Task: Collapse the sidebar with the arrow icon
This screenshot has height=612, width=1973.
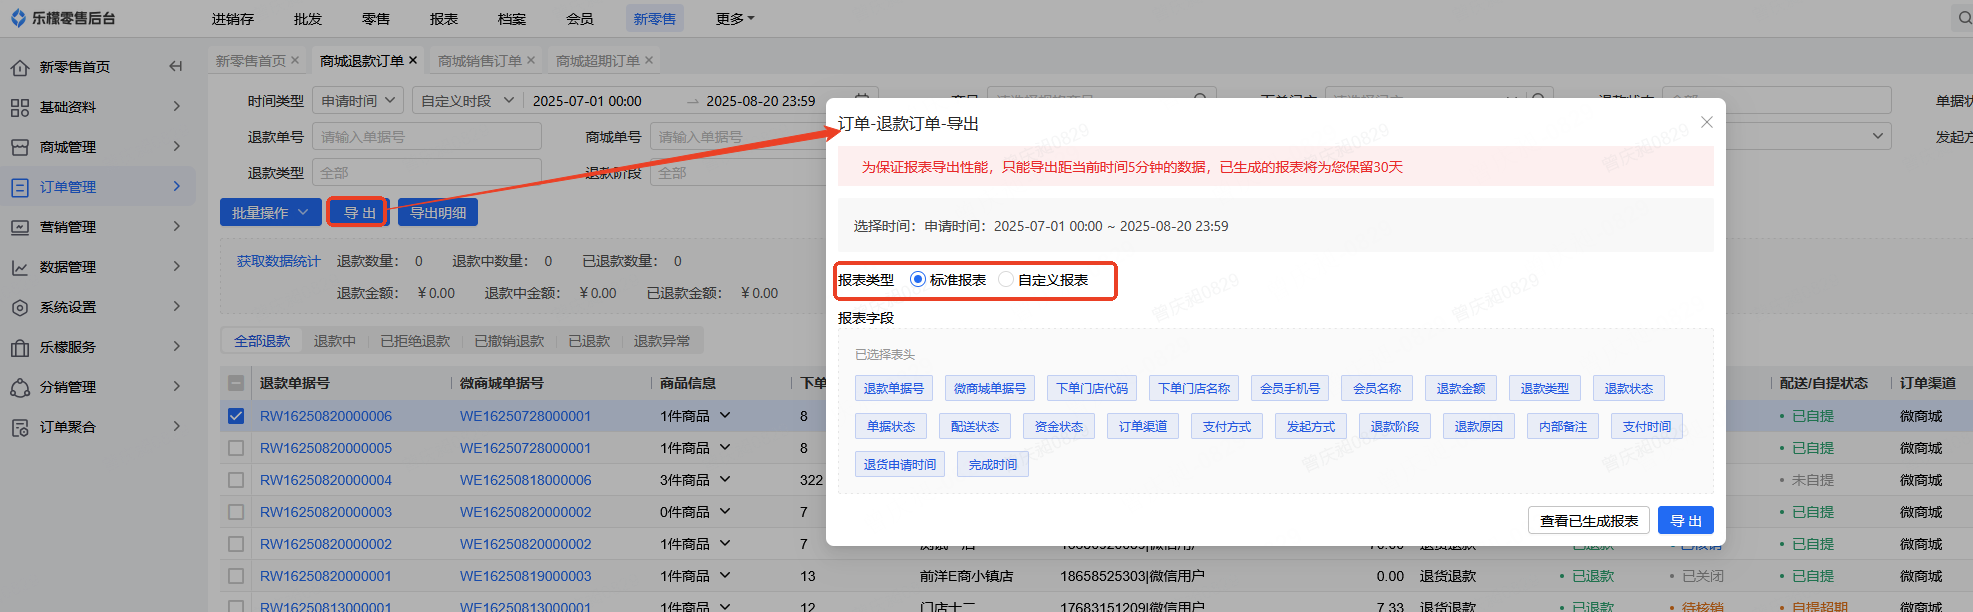Action: click(176, 66)
